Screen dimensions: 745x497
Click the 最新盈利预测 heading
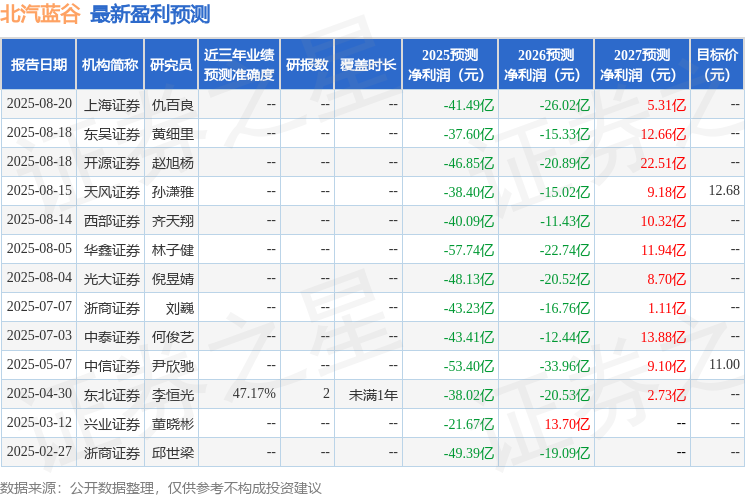pos(150,14)
